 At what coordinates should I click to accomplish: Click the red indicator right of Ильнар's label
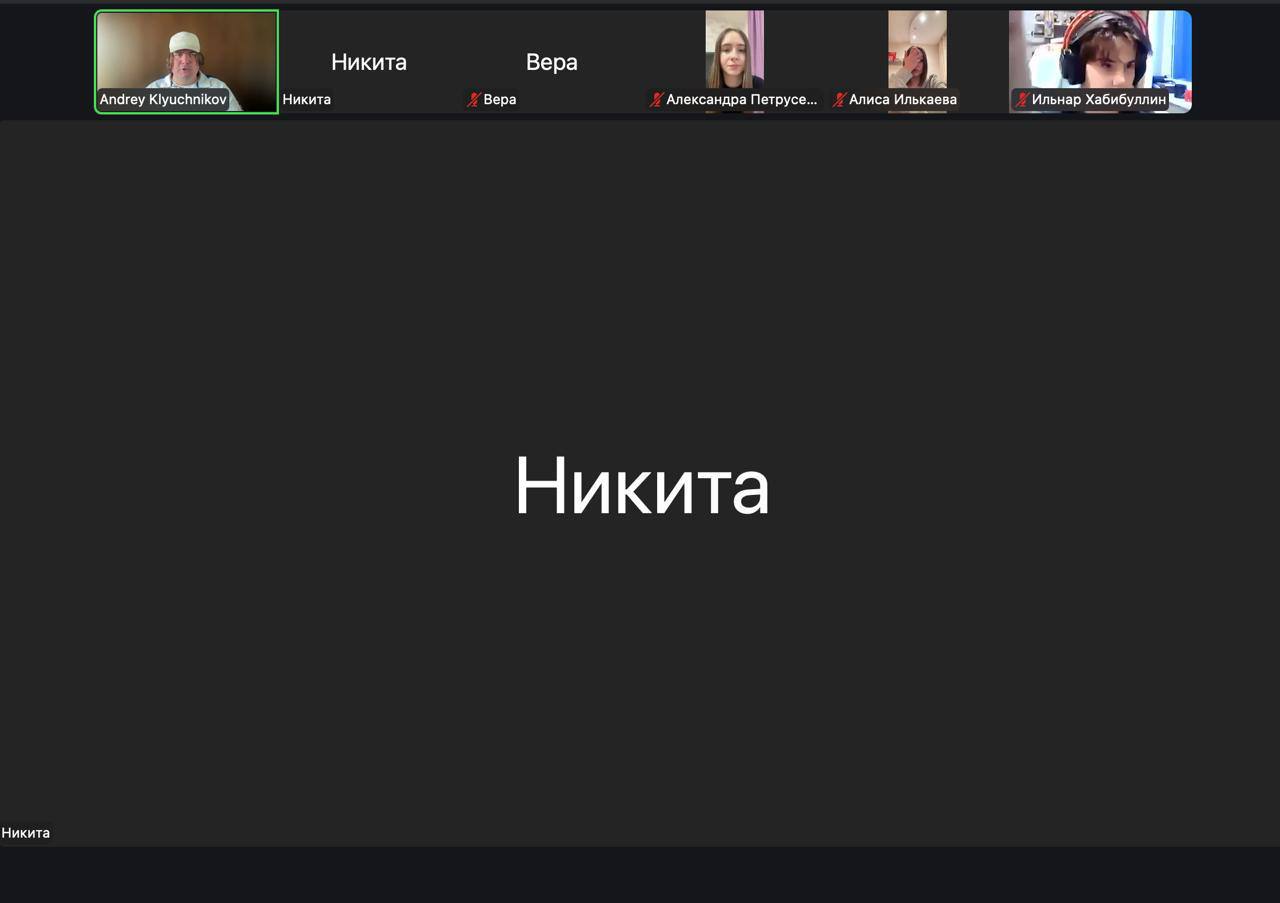pos(1187,98)
